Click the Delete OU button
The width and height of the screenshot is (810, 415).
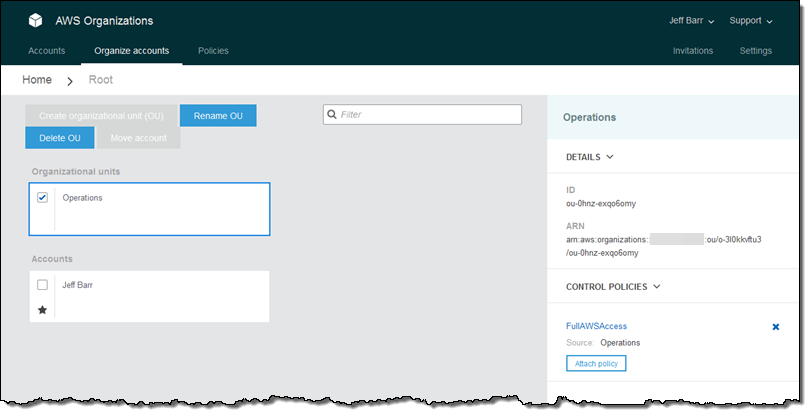60,138
